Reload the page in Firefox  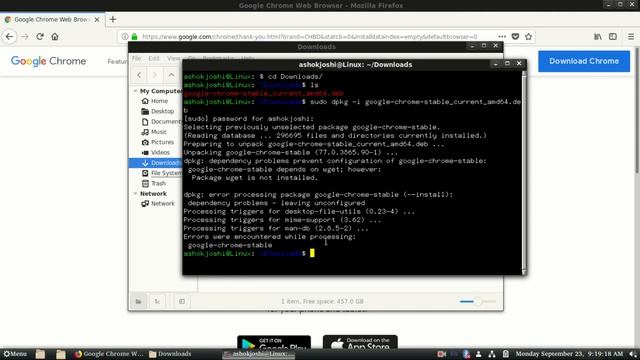tap(40, 37)
